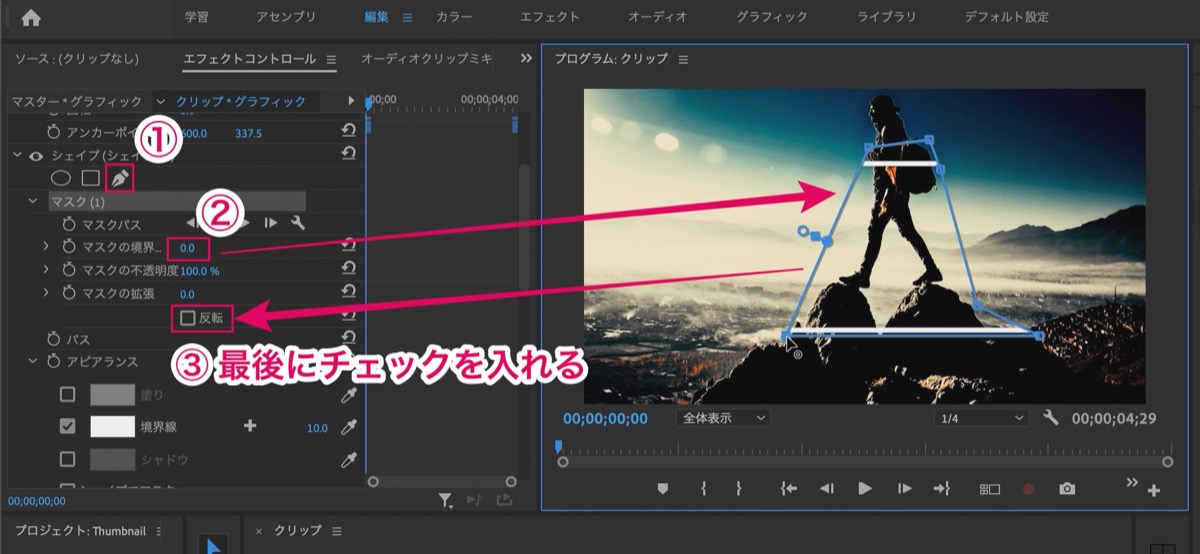
Task: Collapse the シェイプ (Shape) section
Action: click(17, 155)
